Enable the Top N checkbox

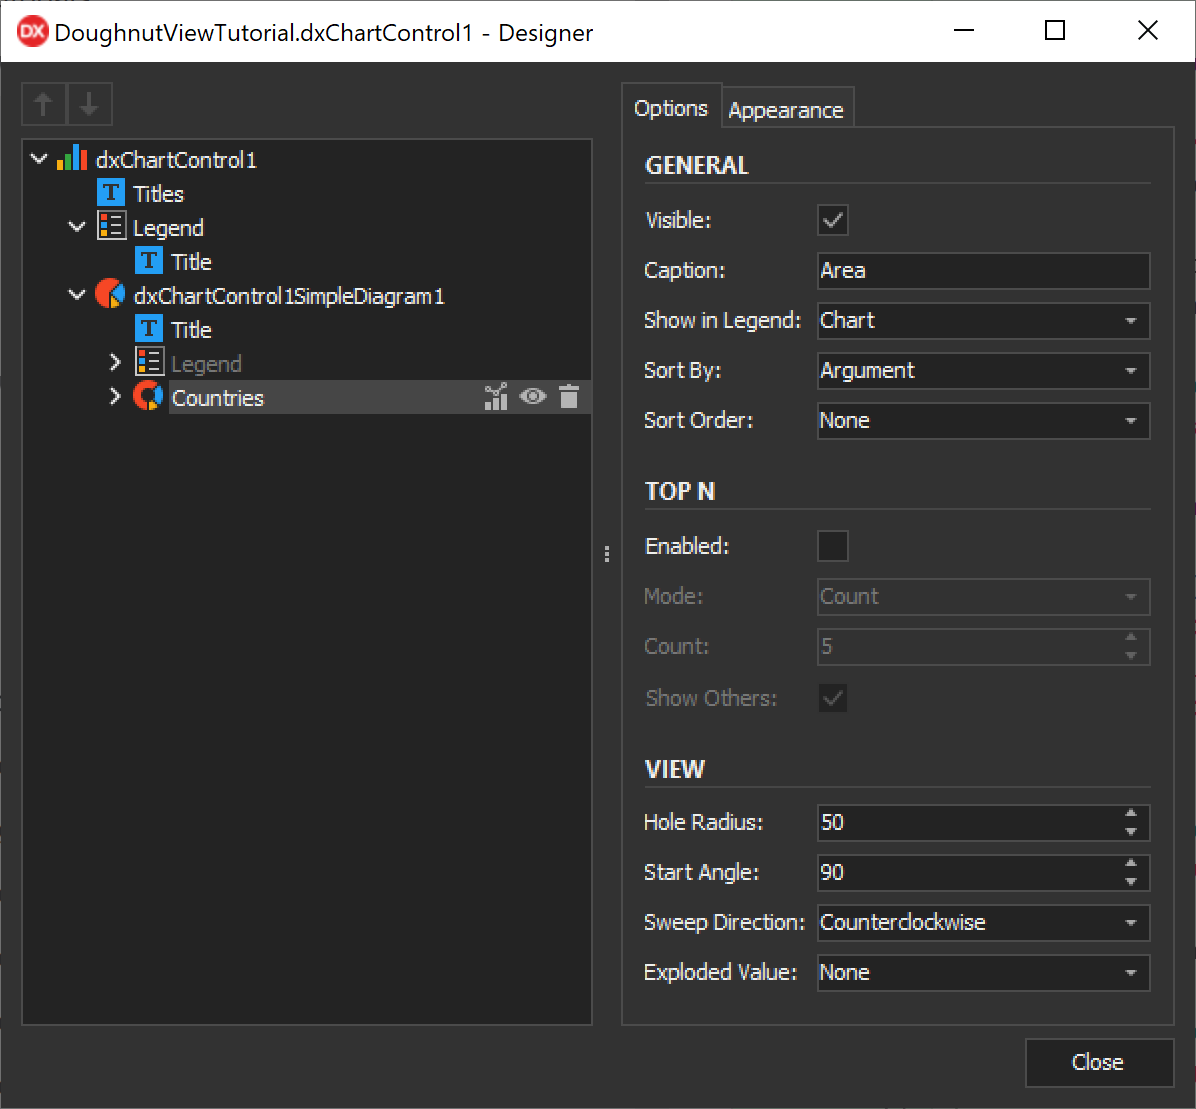point(833,546)
